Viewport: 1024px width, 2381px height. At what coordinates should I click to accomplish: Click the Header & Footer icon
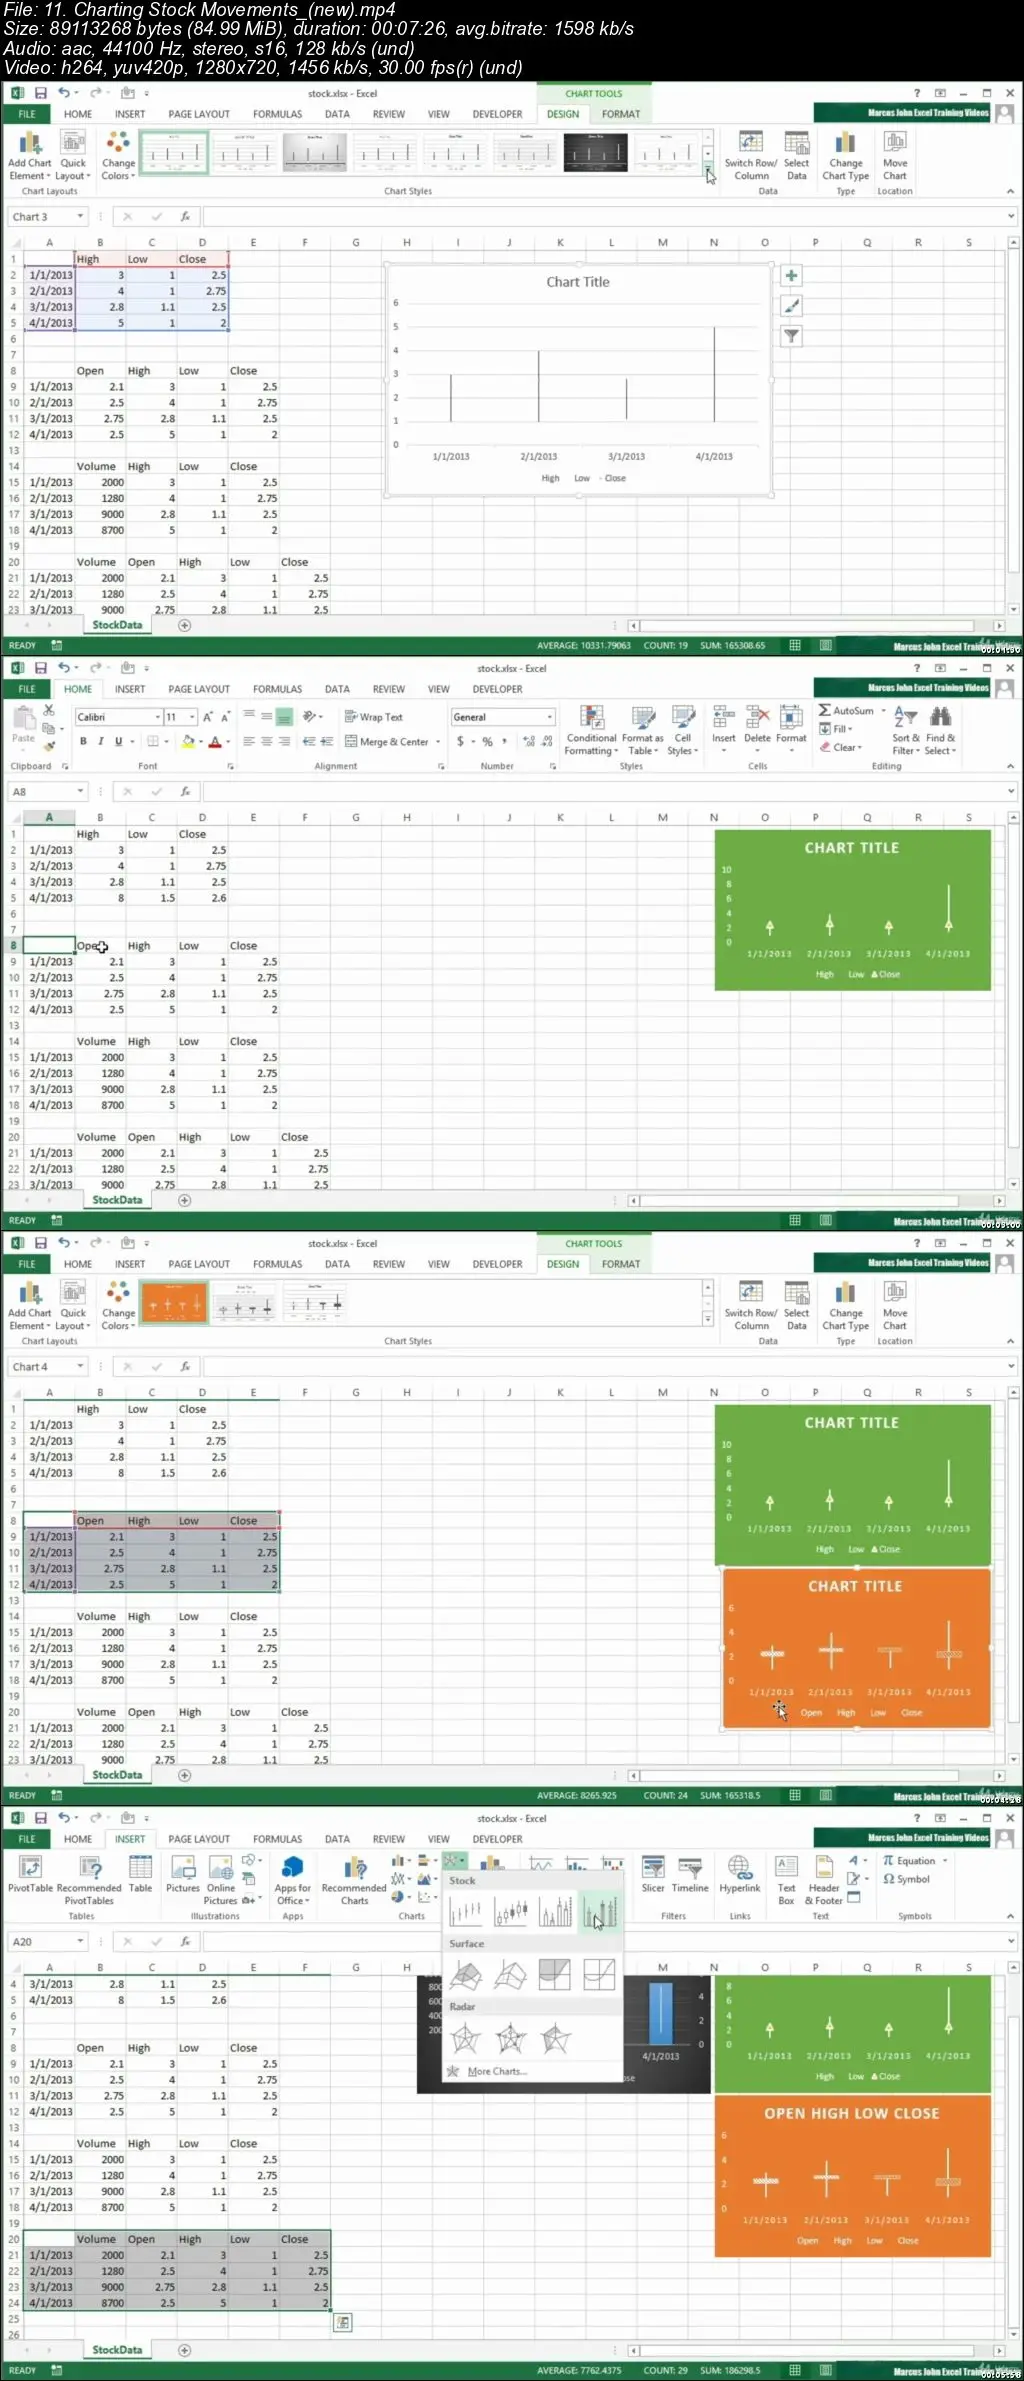point(824,1868)
